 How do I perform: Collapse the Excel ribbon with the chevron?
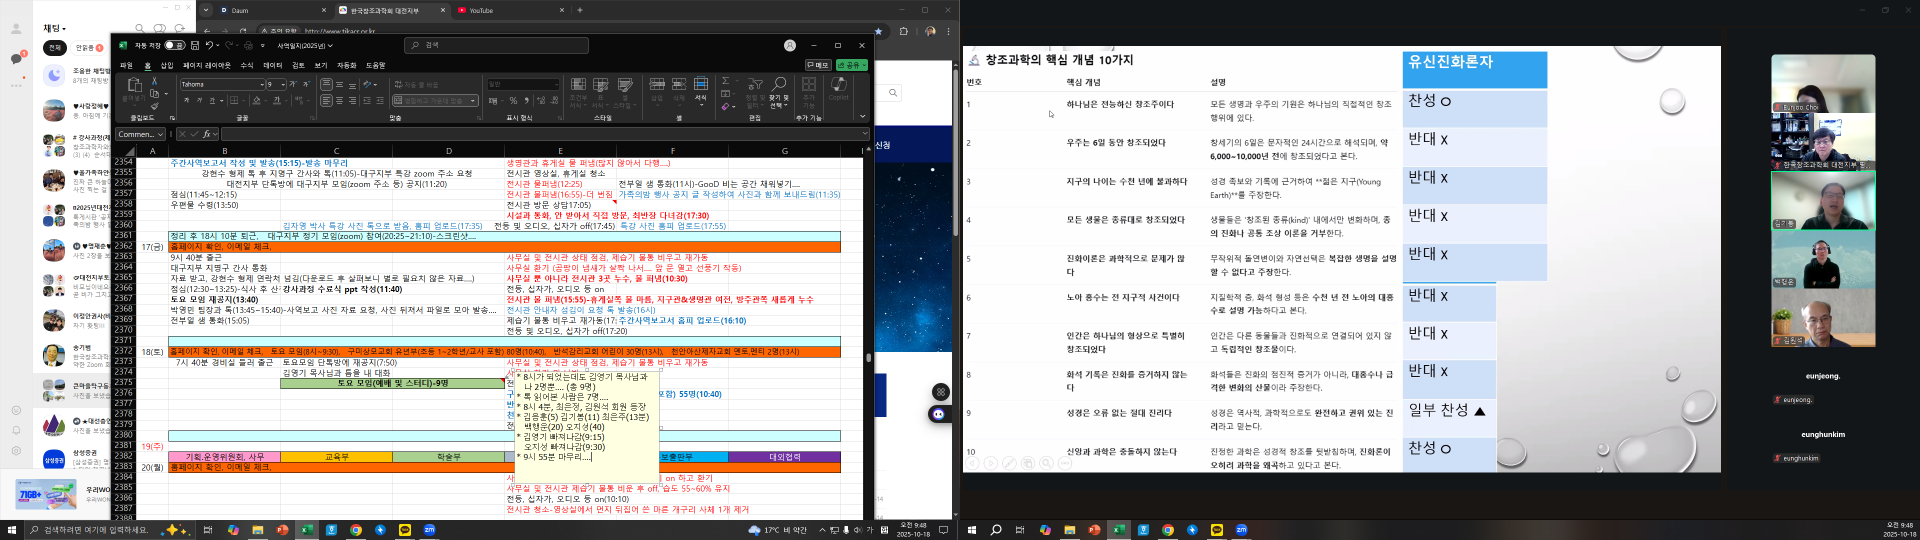[864, 118]
